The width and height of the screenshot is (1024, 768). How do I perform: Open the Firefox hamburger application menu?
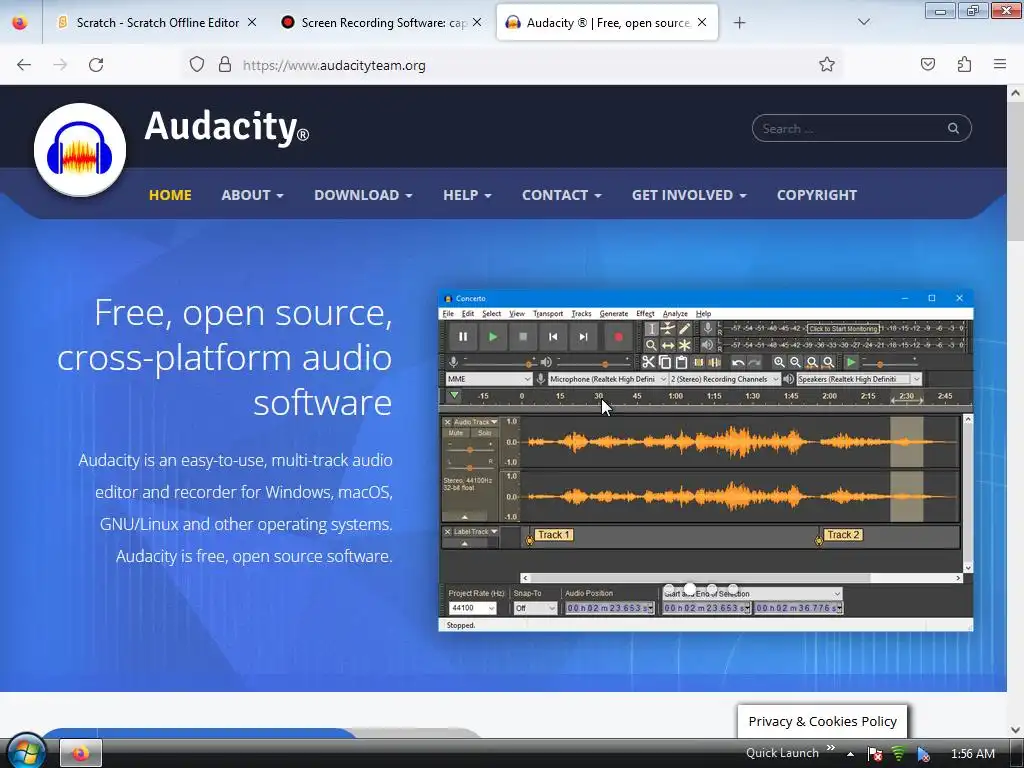point(1000,64)
